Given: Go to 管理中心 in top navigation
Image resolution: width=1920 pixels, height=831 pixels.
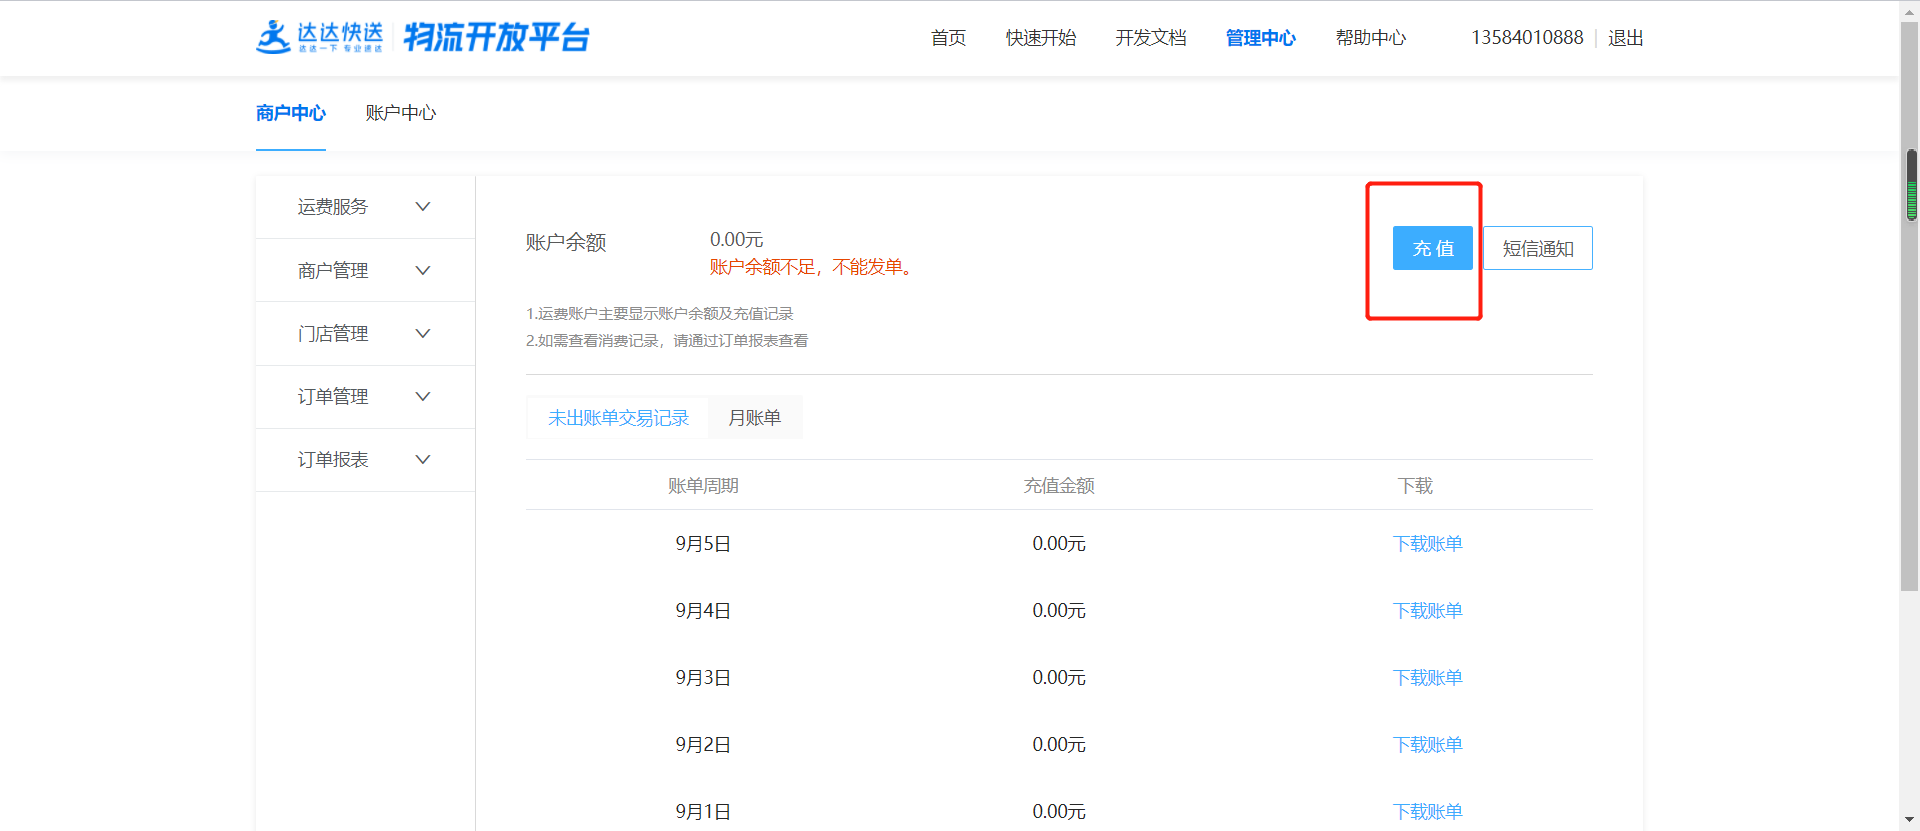Looking at the screenshot, I should (1260, 38).
